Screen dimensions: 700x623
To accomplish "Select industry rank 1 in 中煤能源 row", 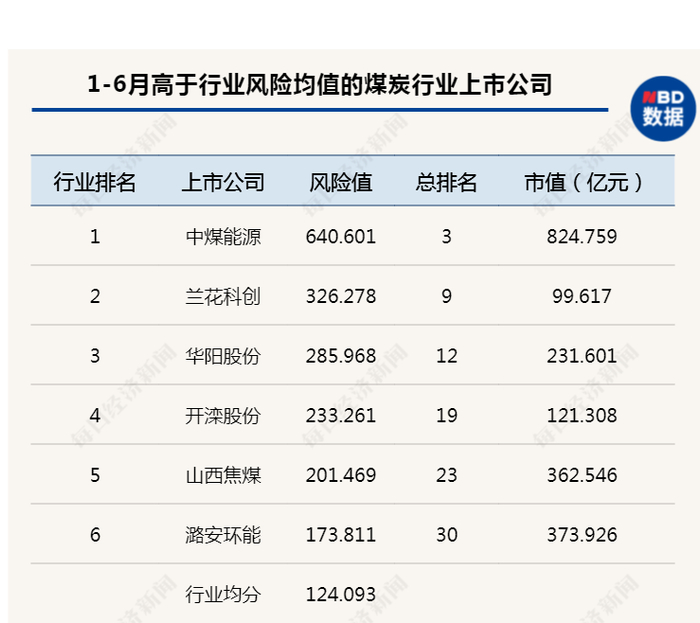I will (95, 237).
